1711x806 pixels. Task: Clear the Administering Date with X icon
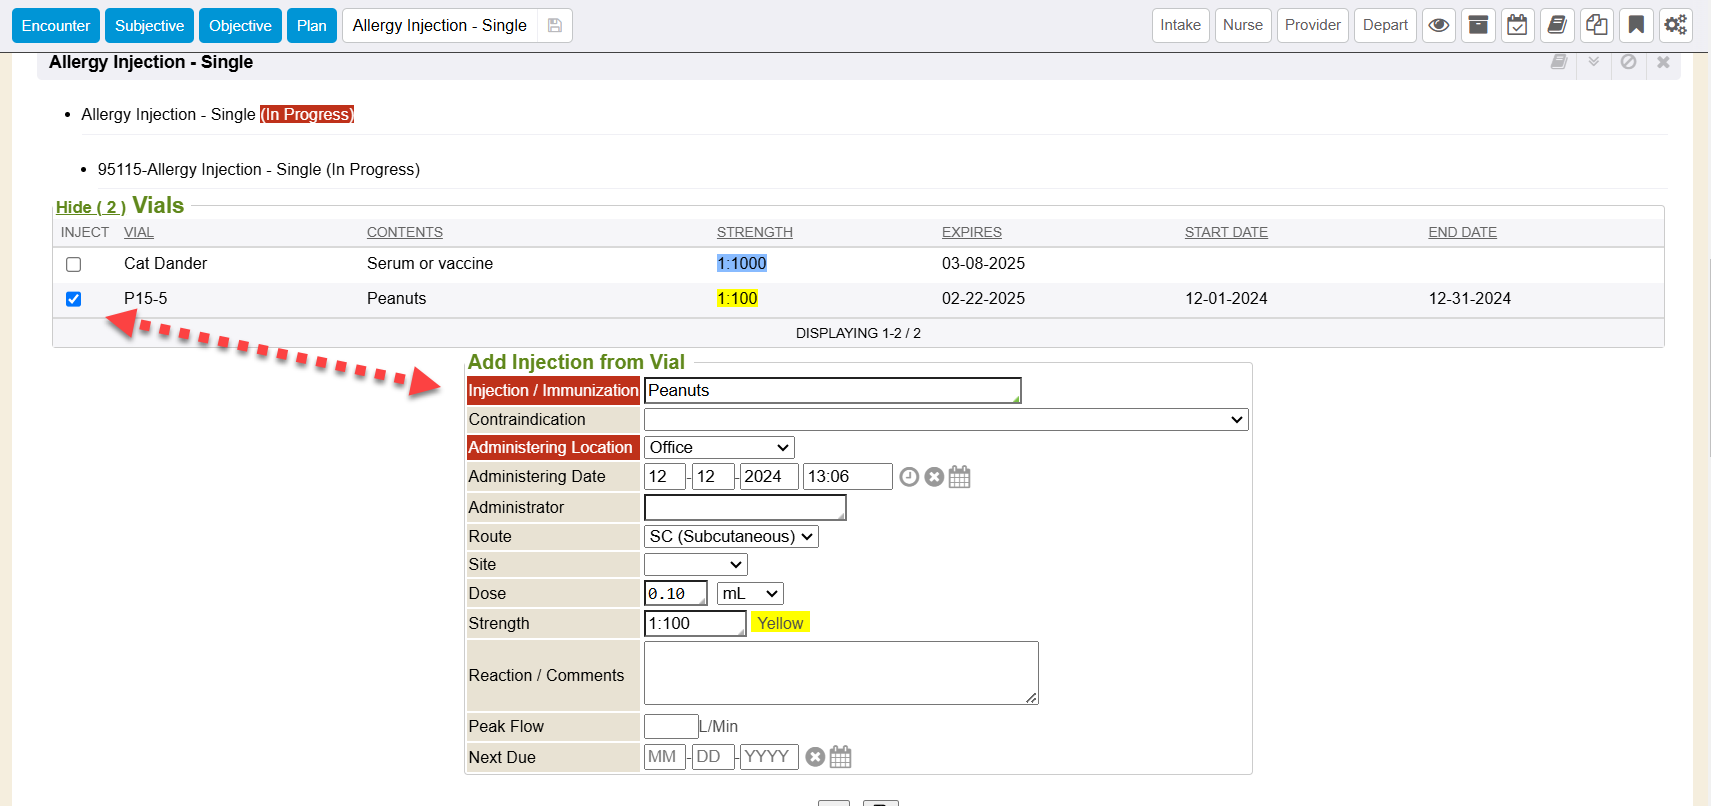(x=934, y=477)
